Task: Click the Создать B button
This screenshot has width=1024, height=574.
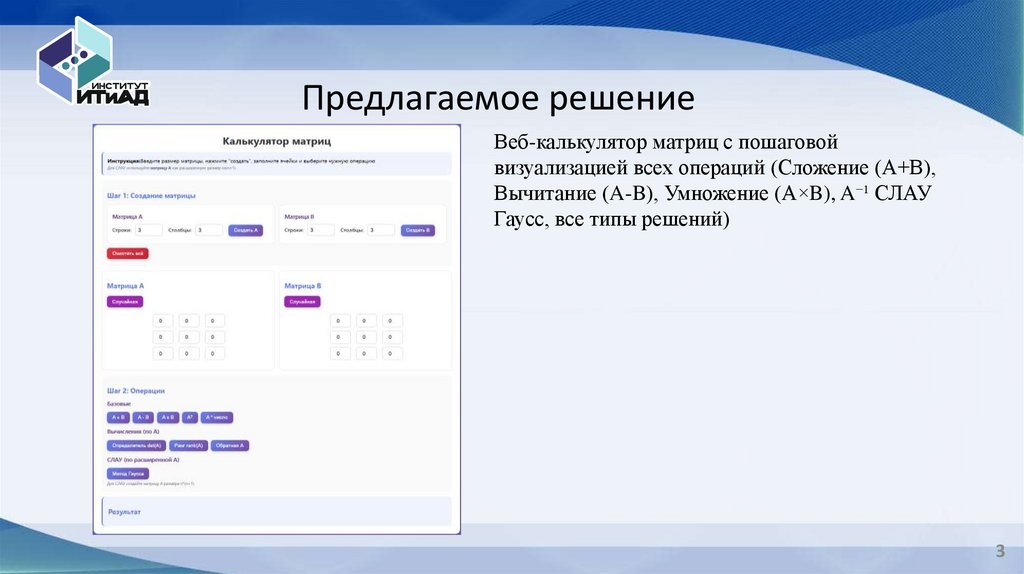Action: 418,231
